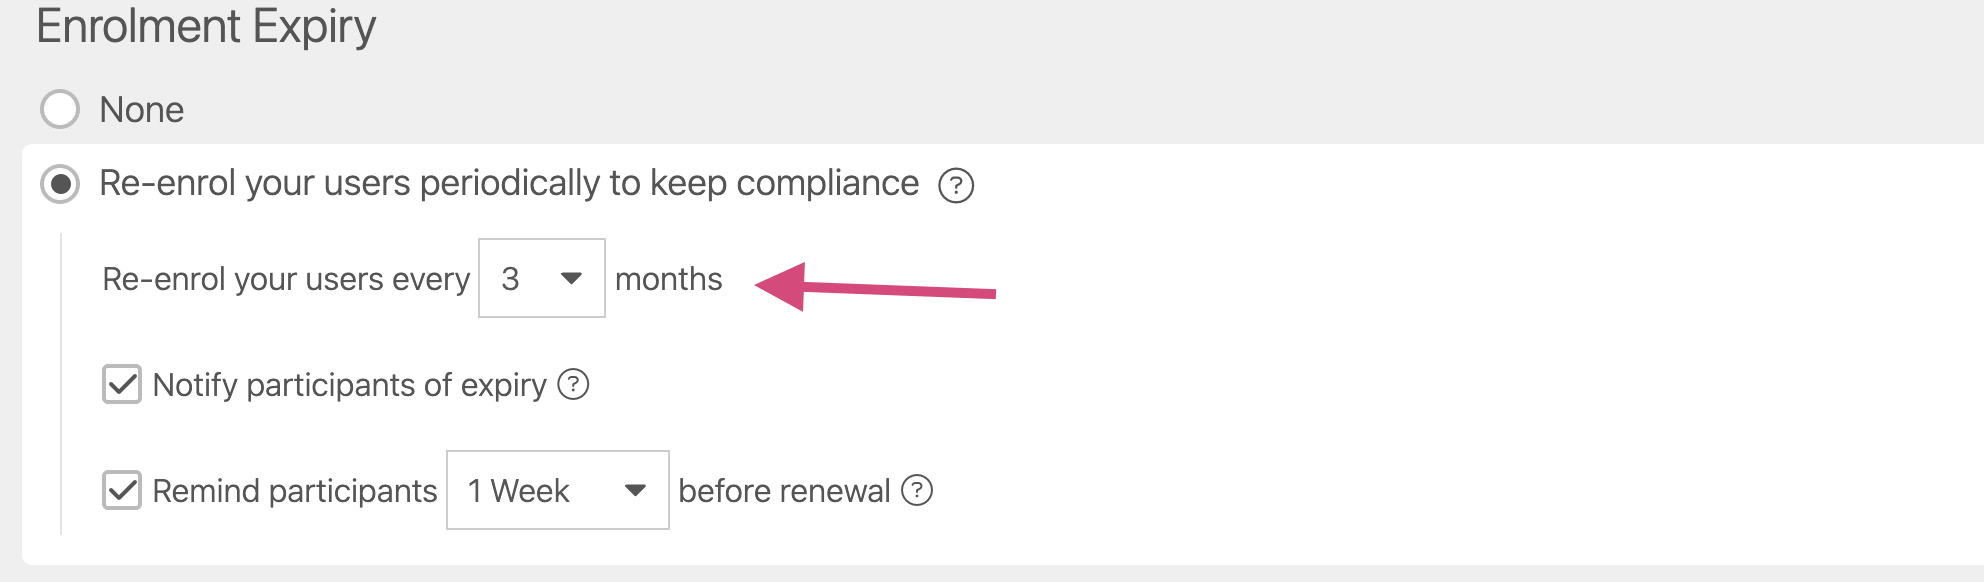
Task: Click the arrow in the 1 Week dropdown
Action: [634, 490]
